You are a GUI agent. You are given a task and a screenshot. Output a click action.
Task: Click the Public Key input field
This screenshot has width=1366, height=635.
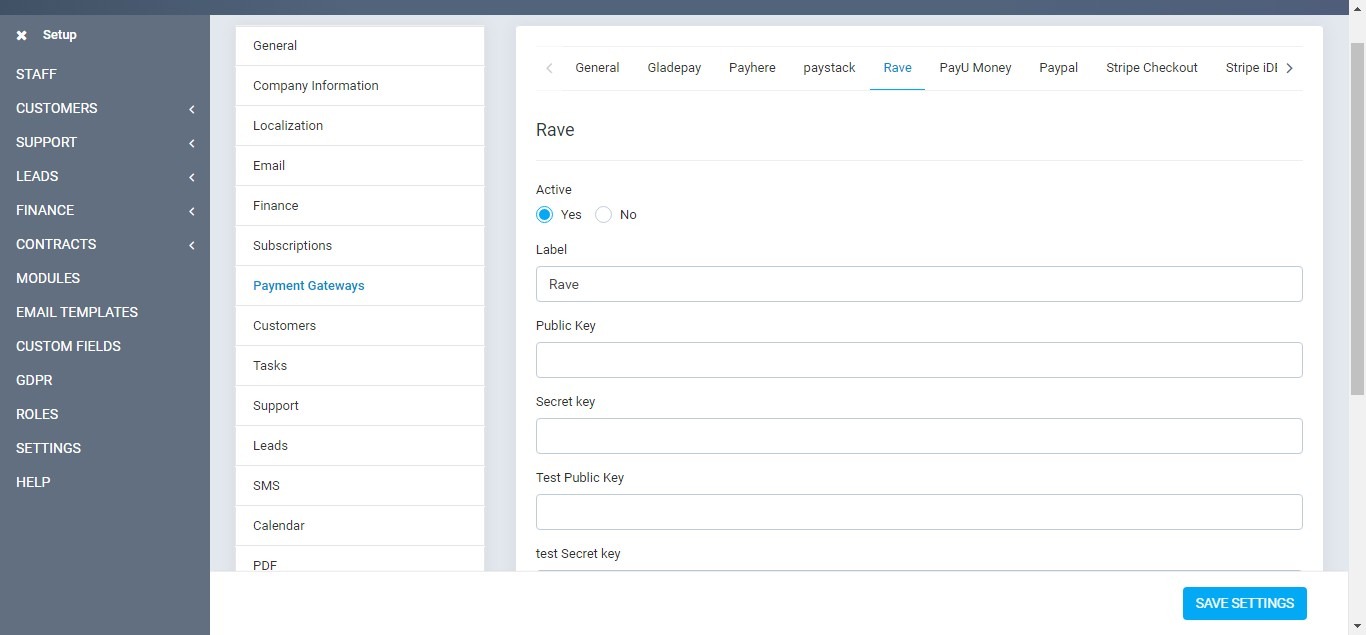(x=919, y=360)
